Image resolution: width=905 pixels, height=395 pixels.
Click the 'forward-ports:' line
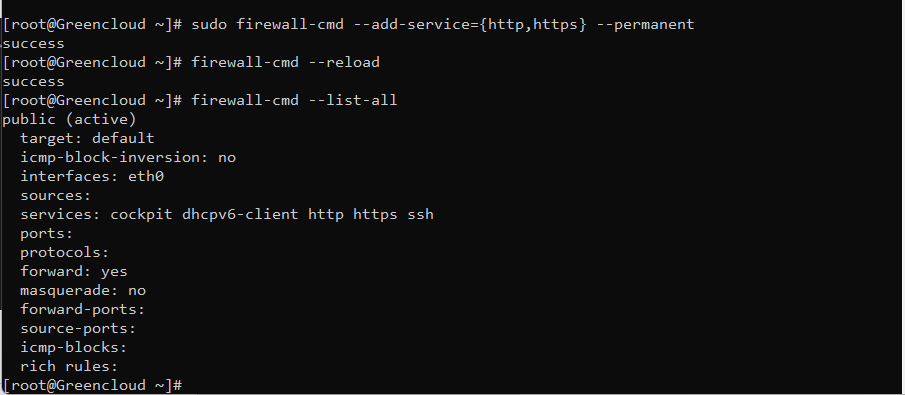pyautogui.click(x=83, y=310)
